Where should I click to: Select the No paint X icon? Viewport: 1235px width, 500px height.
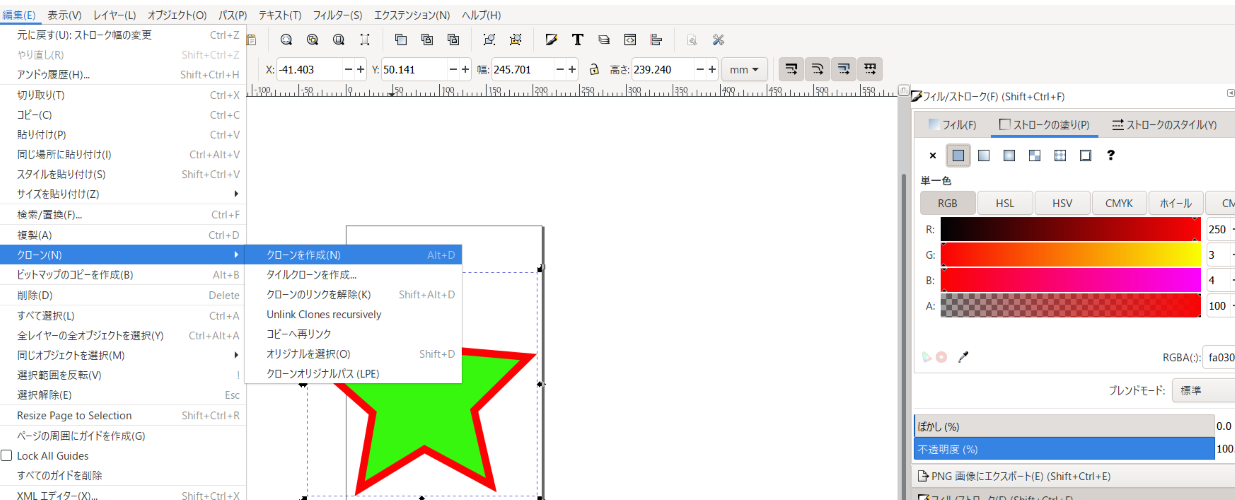click(933, 155)
